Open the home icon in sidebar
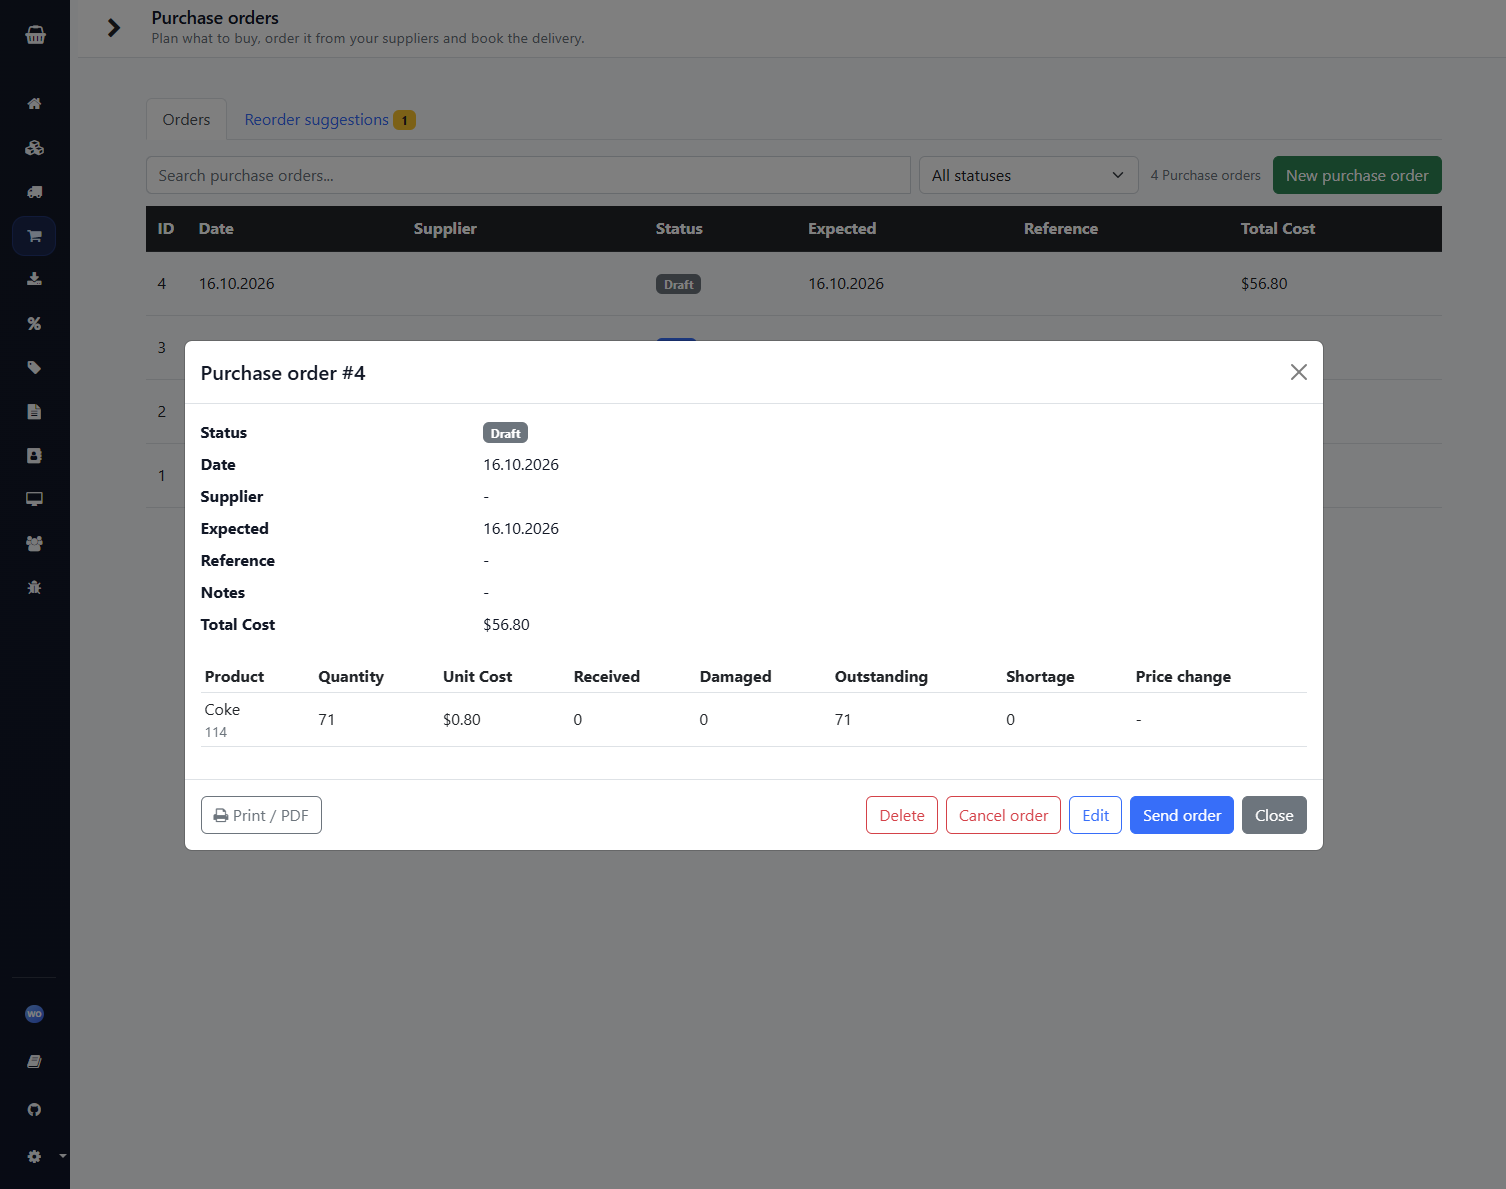 tap(34, 104)
